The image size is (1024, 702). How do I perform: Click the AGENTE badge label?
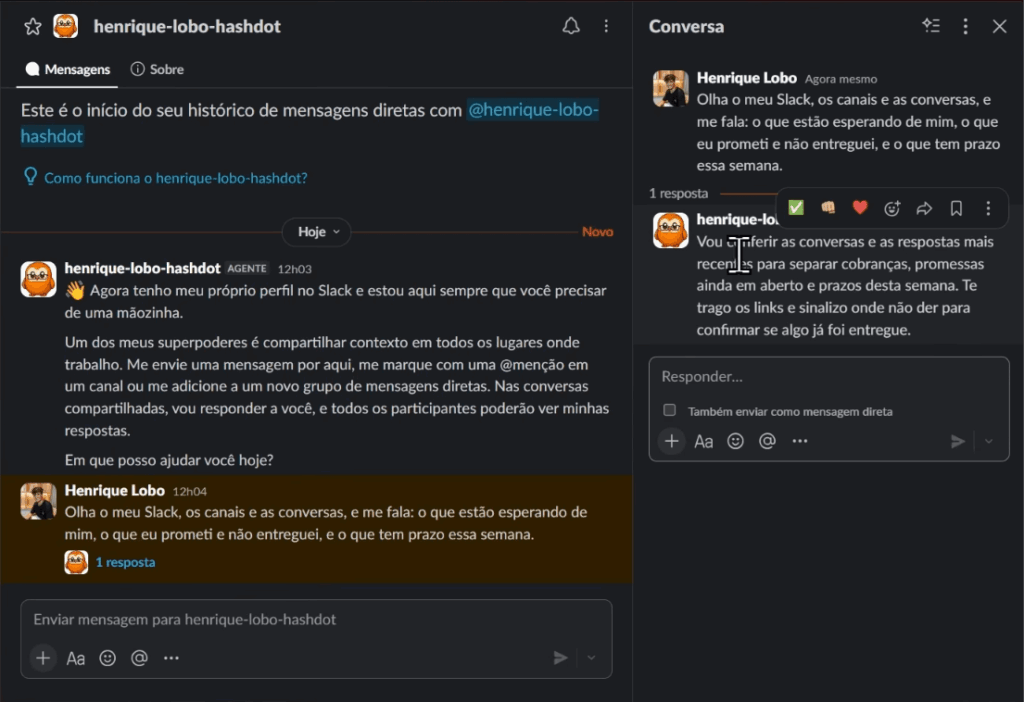(x=247, y=268)
